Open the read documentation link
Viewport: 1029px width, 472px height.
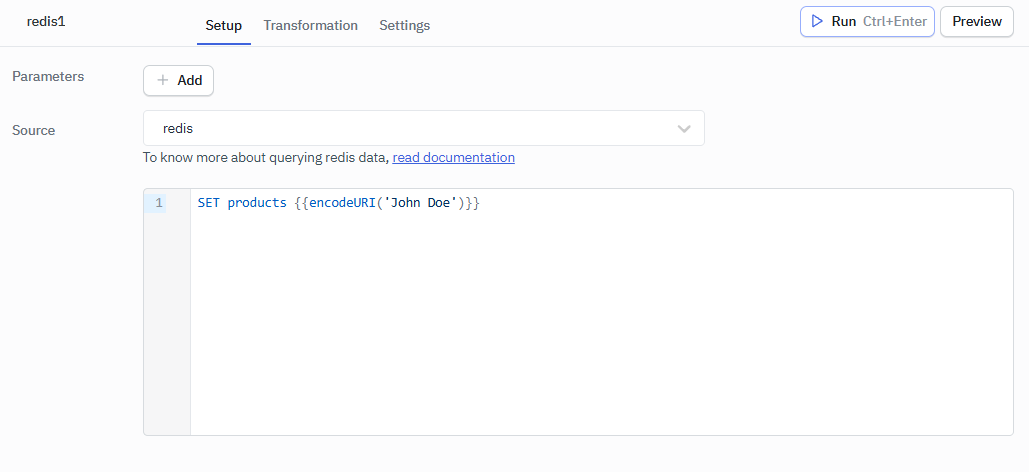(453, 157)
